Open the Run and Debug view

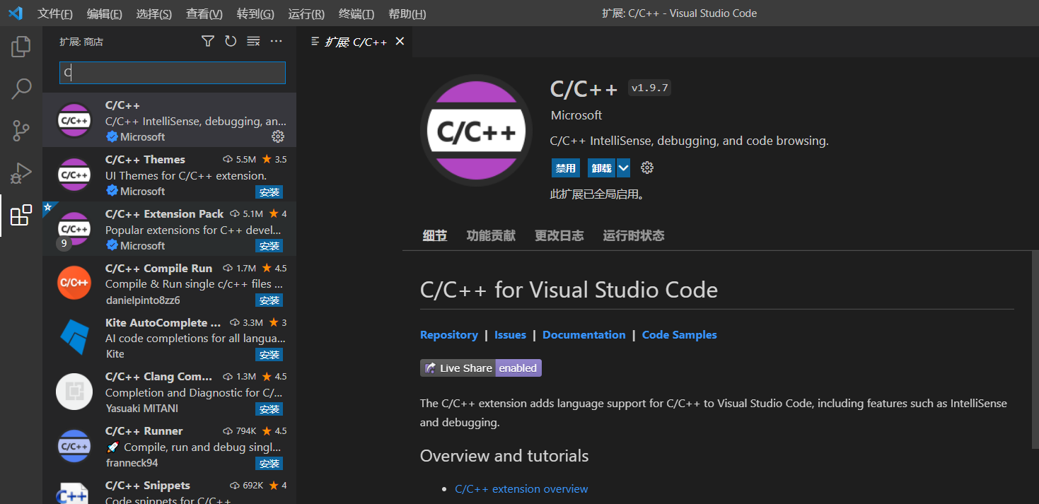coord(21,174)
